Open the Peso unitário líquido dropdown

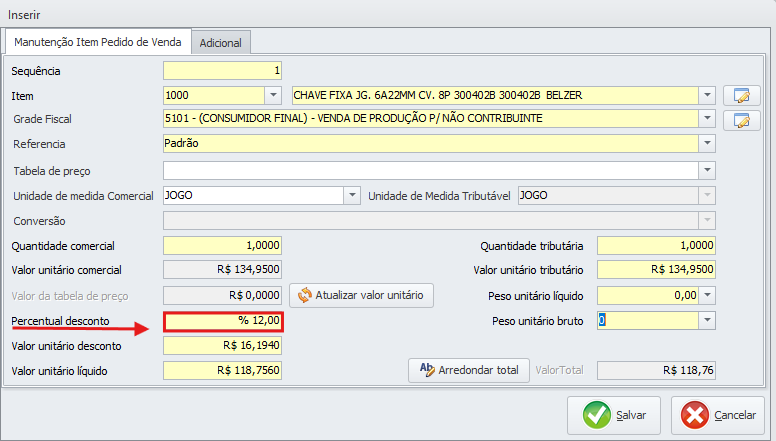click(708, 295)
